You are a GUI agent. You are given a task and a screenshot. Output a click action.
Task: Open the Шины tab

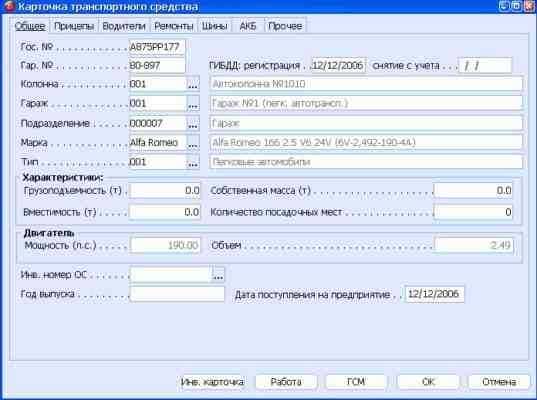pyautogui.click(x=214, y=26)
